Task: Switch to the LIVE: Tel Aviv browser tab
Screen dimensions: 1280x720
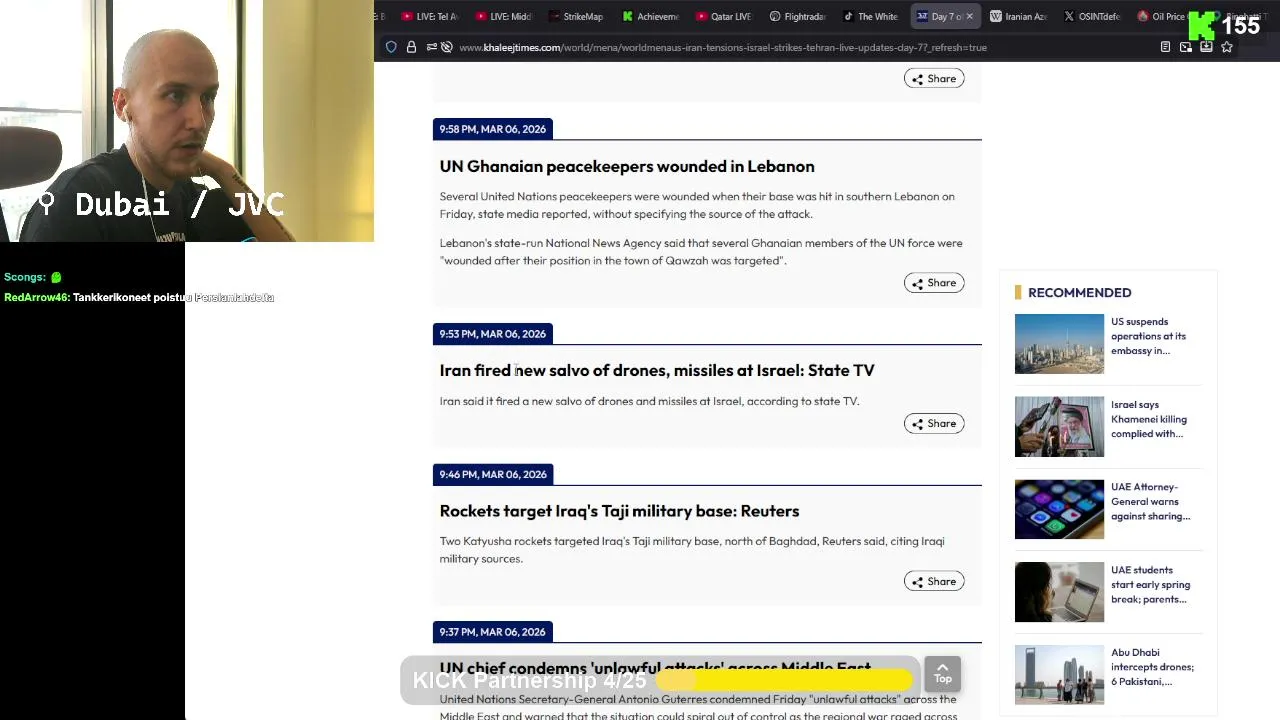Action: (429, 16)
